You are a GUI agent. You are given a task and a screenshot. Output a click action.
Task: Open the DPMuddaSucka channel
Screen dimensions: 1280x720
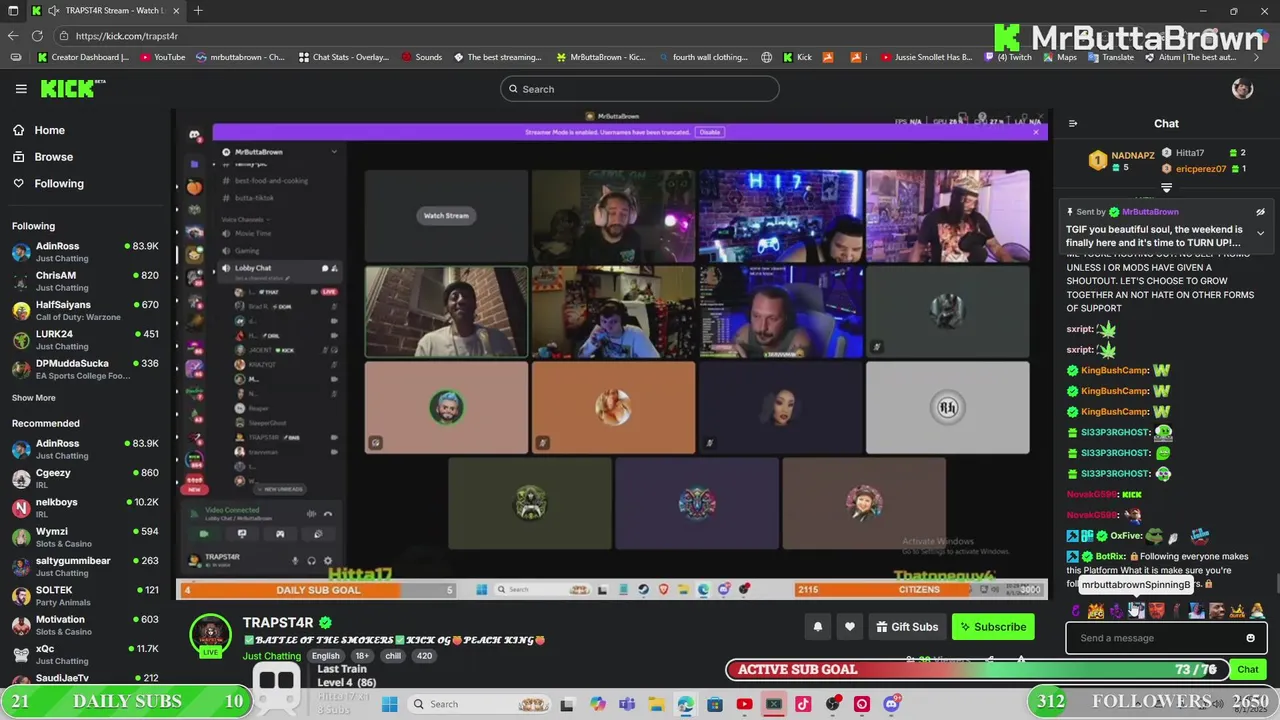tap(85, 369)
